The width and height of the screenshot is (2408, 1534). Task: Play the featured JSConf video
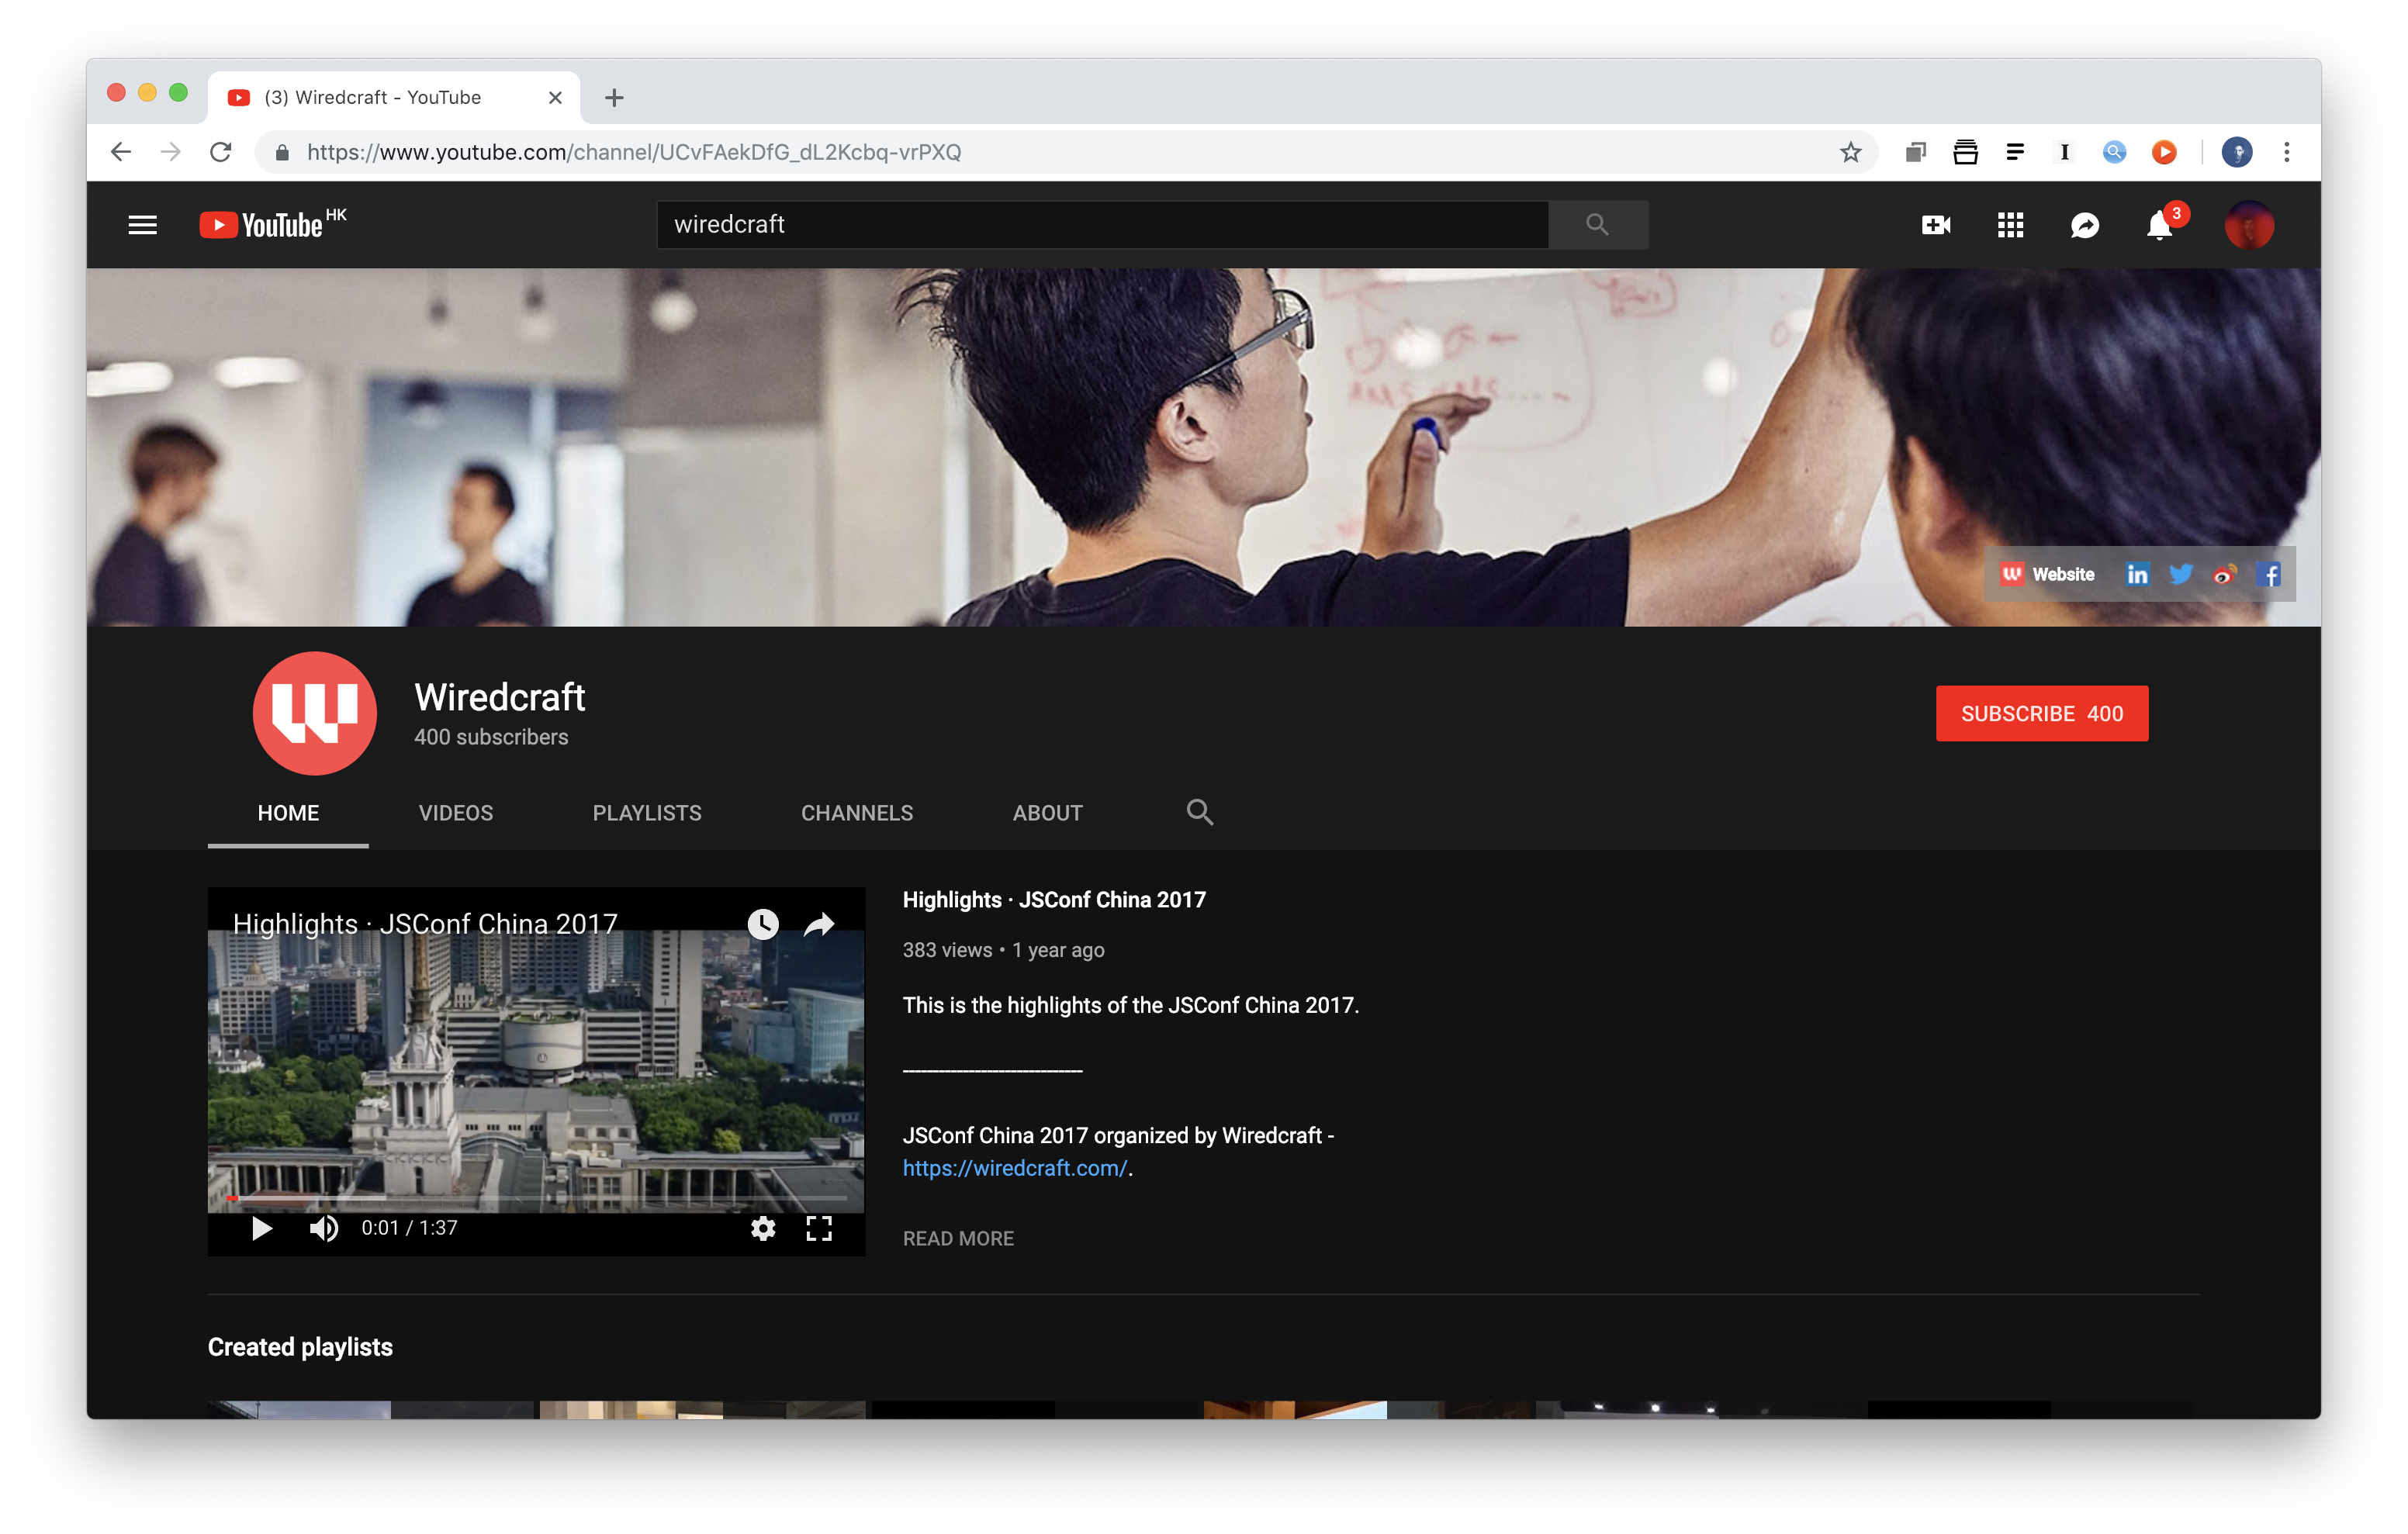261,1228
